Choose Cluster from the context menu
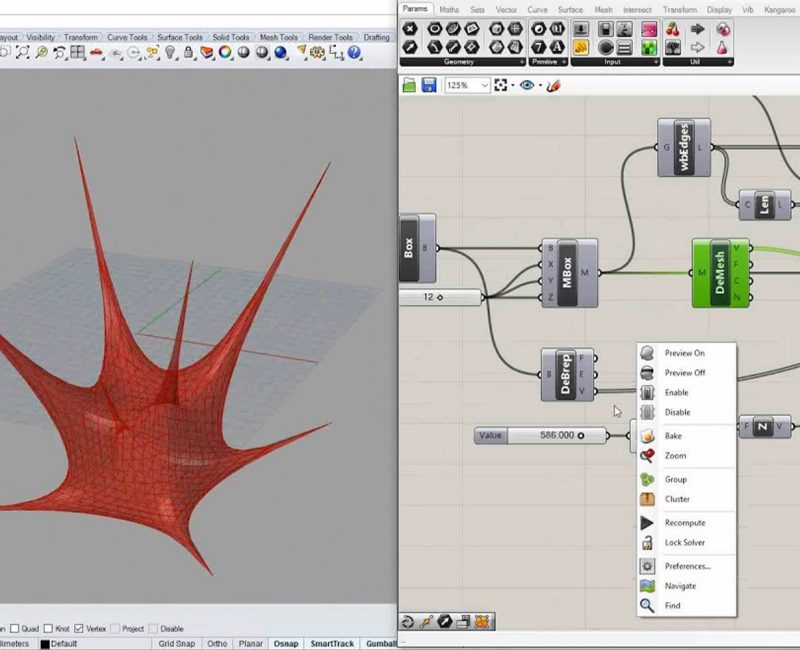This screenshot has height=650, width=800. point(686,499)
